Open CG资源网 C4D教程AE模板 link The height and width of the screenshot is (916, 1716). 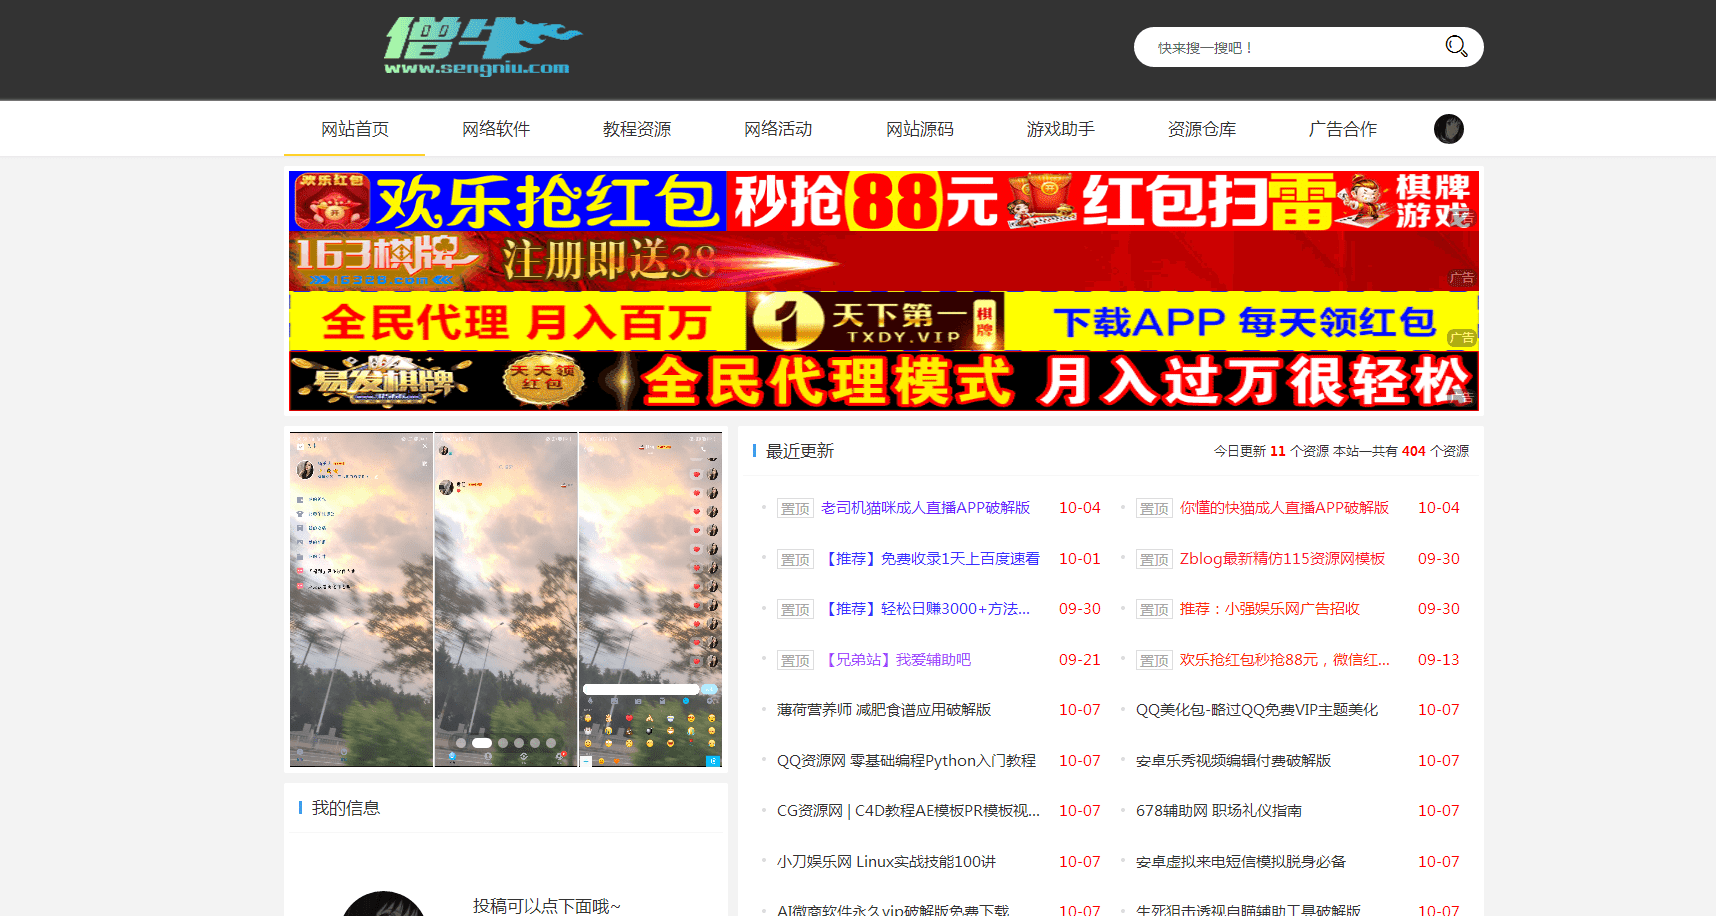click(908, 811)
